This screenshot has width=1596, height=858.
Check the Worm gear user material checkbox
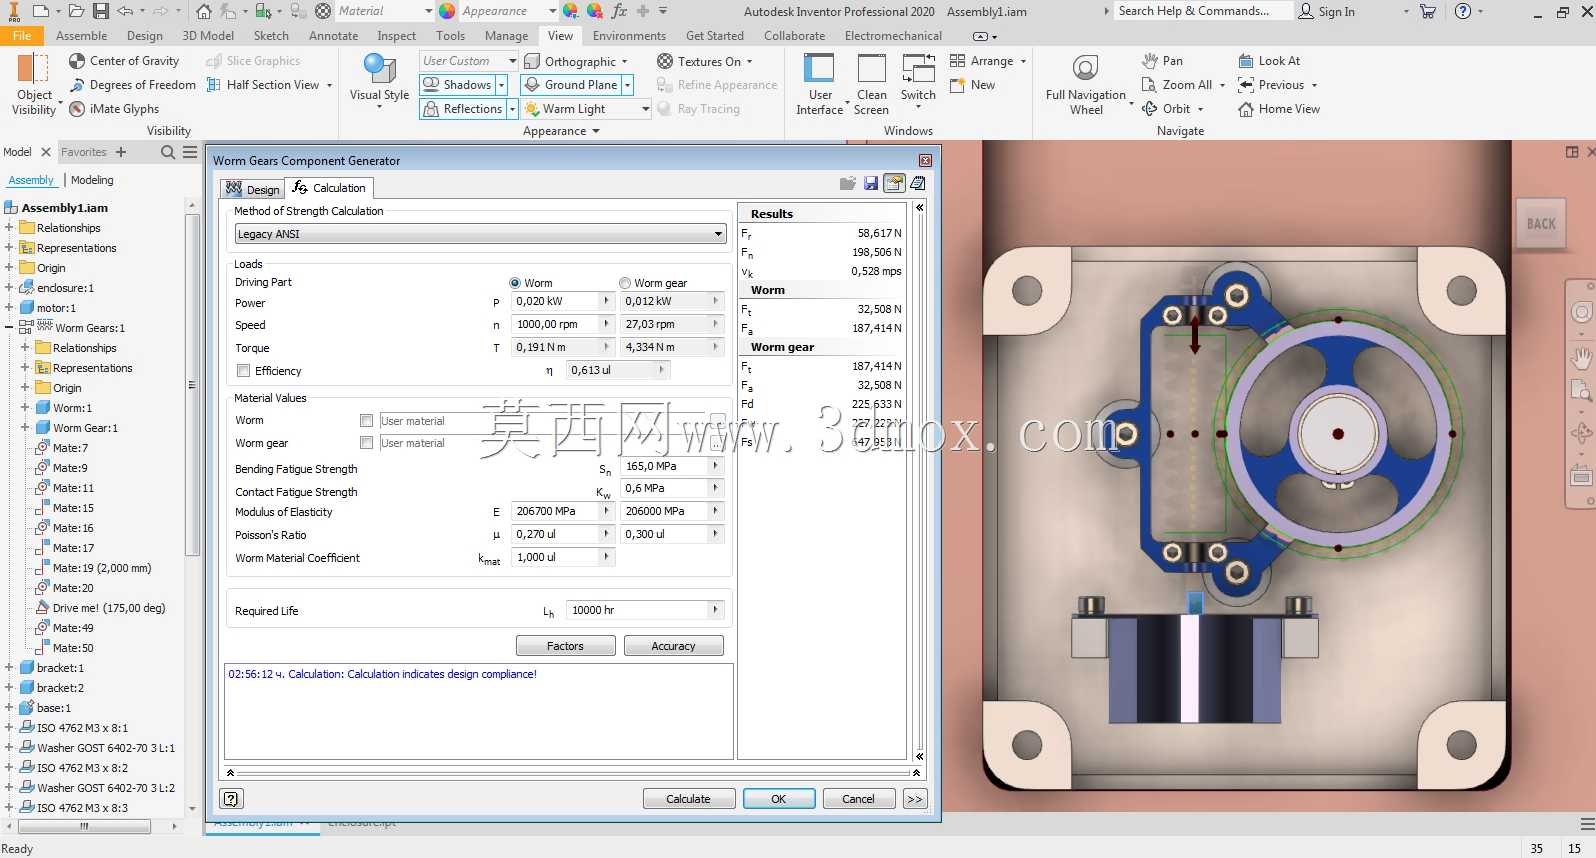tap(367, 443)
